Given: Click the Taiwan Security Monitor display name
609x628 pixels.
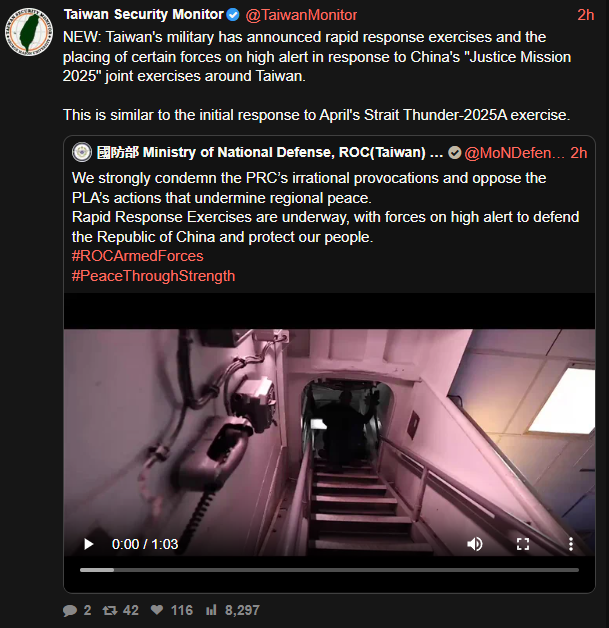Looking at the screenshot, I should [x=143, y=15].
